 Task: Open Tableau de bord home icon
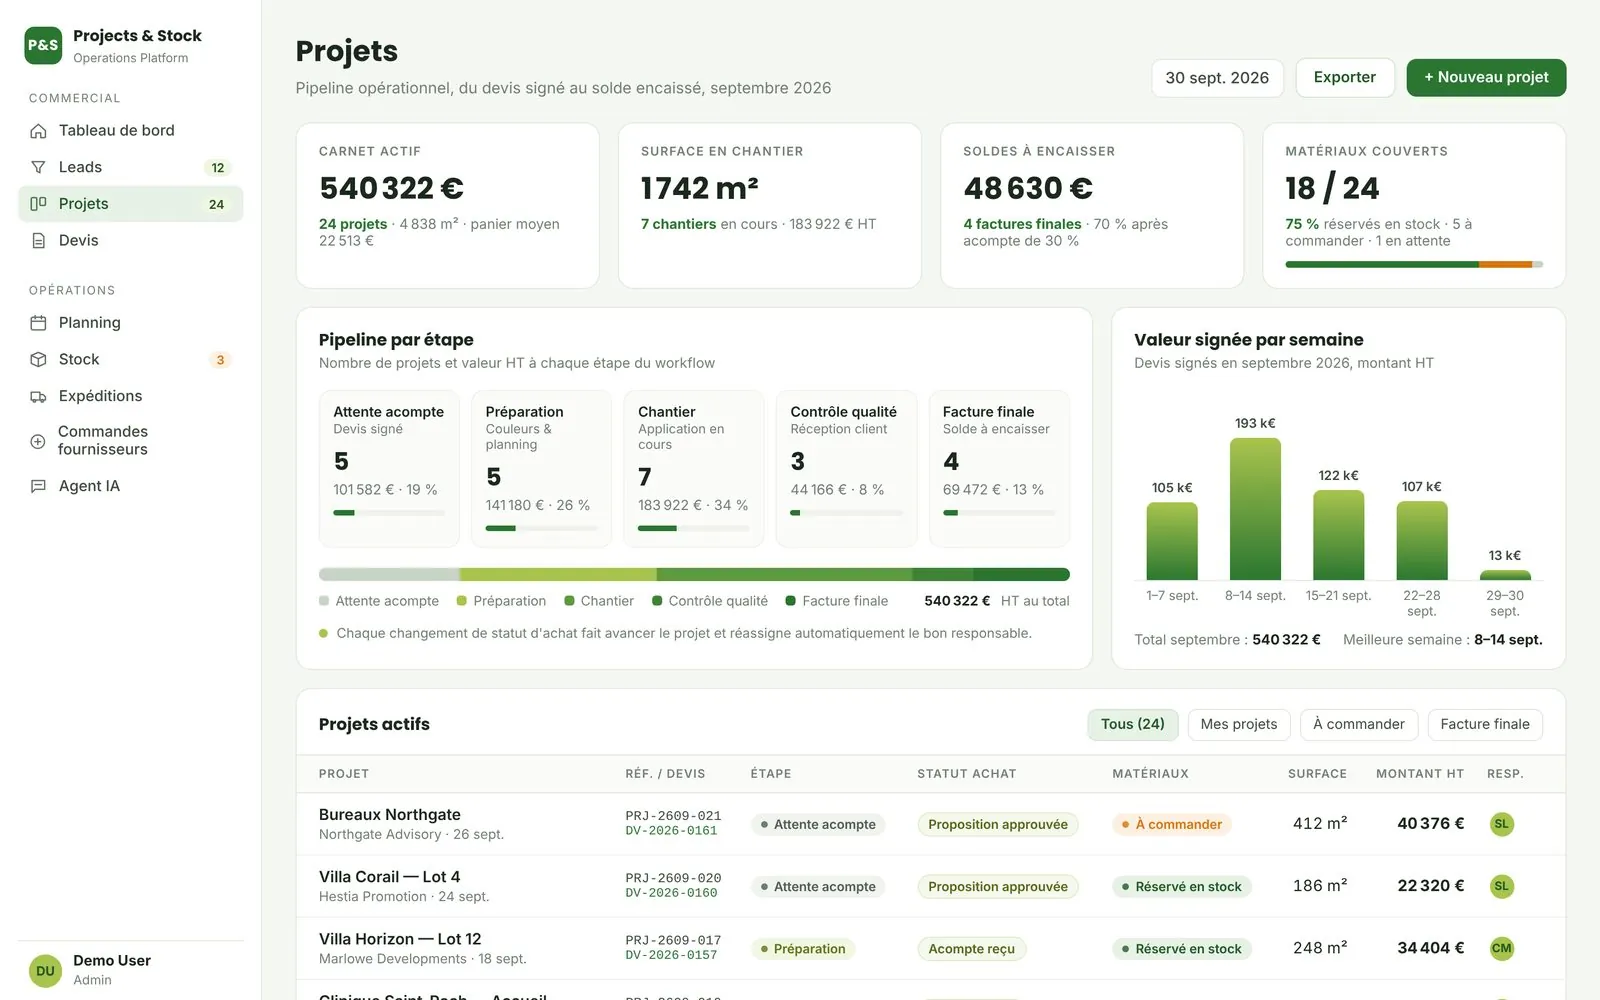click(38, 131)
